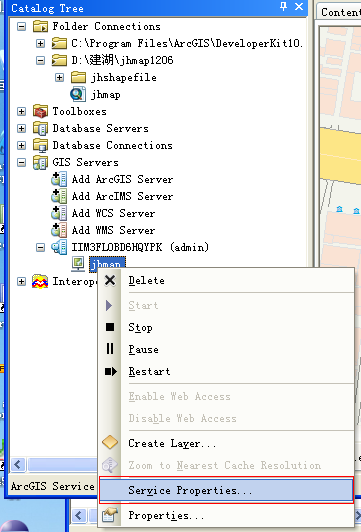
Task: Select Add ArcIMS Server tree item
Action: pos(122,196)
